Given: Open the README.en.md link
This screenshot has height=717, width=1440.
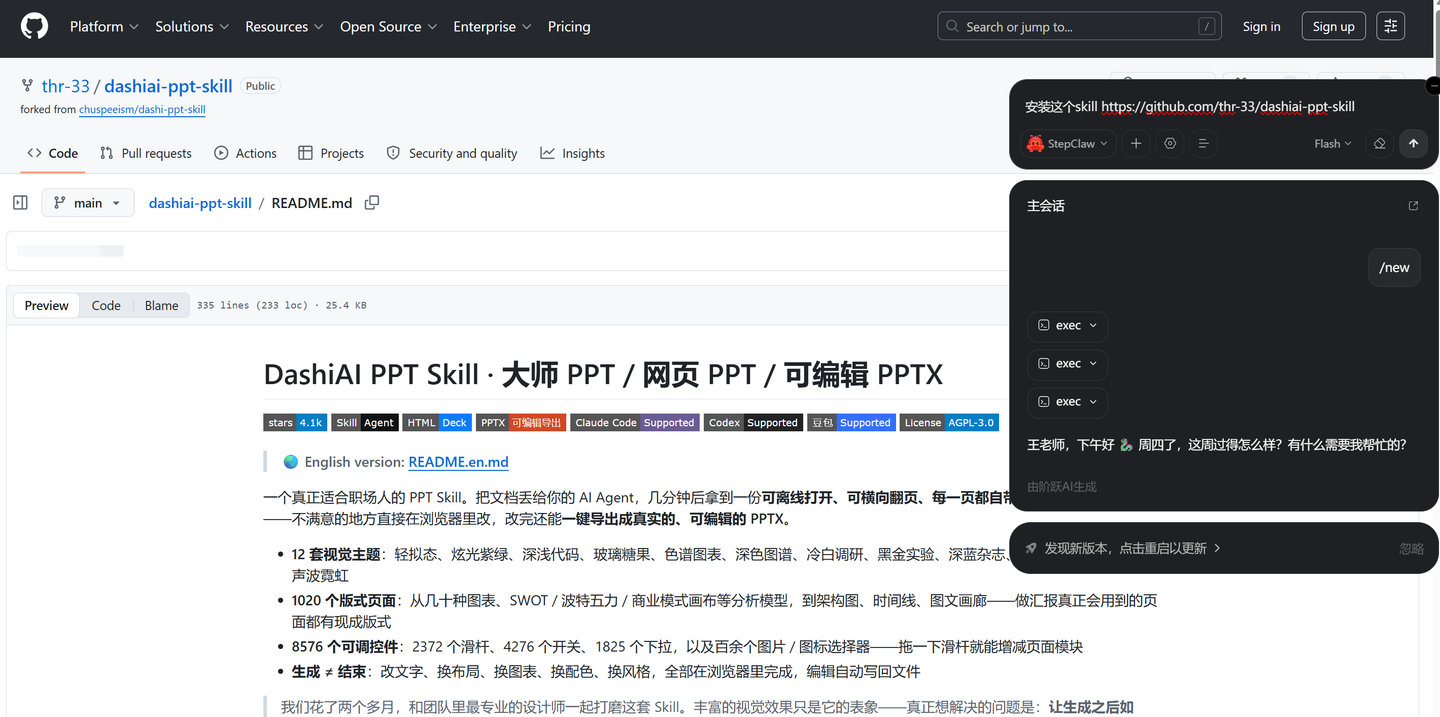Looking at the screenshot, I should pos(458,462).
